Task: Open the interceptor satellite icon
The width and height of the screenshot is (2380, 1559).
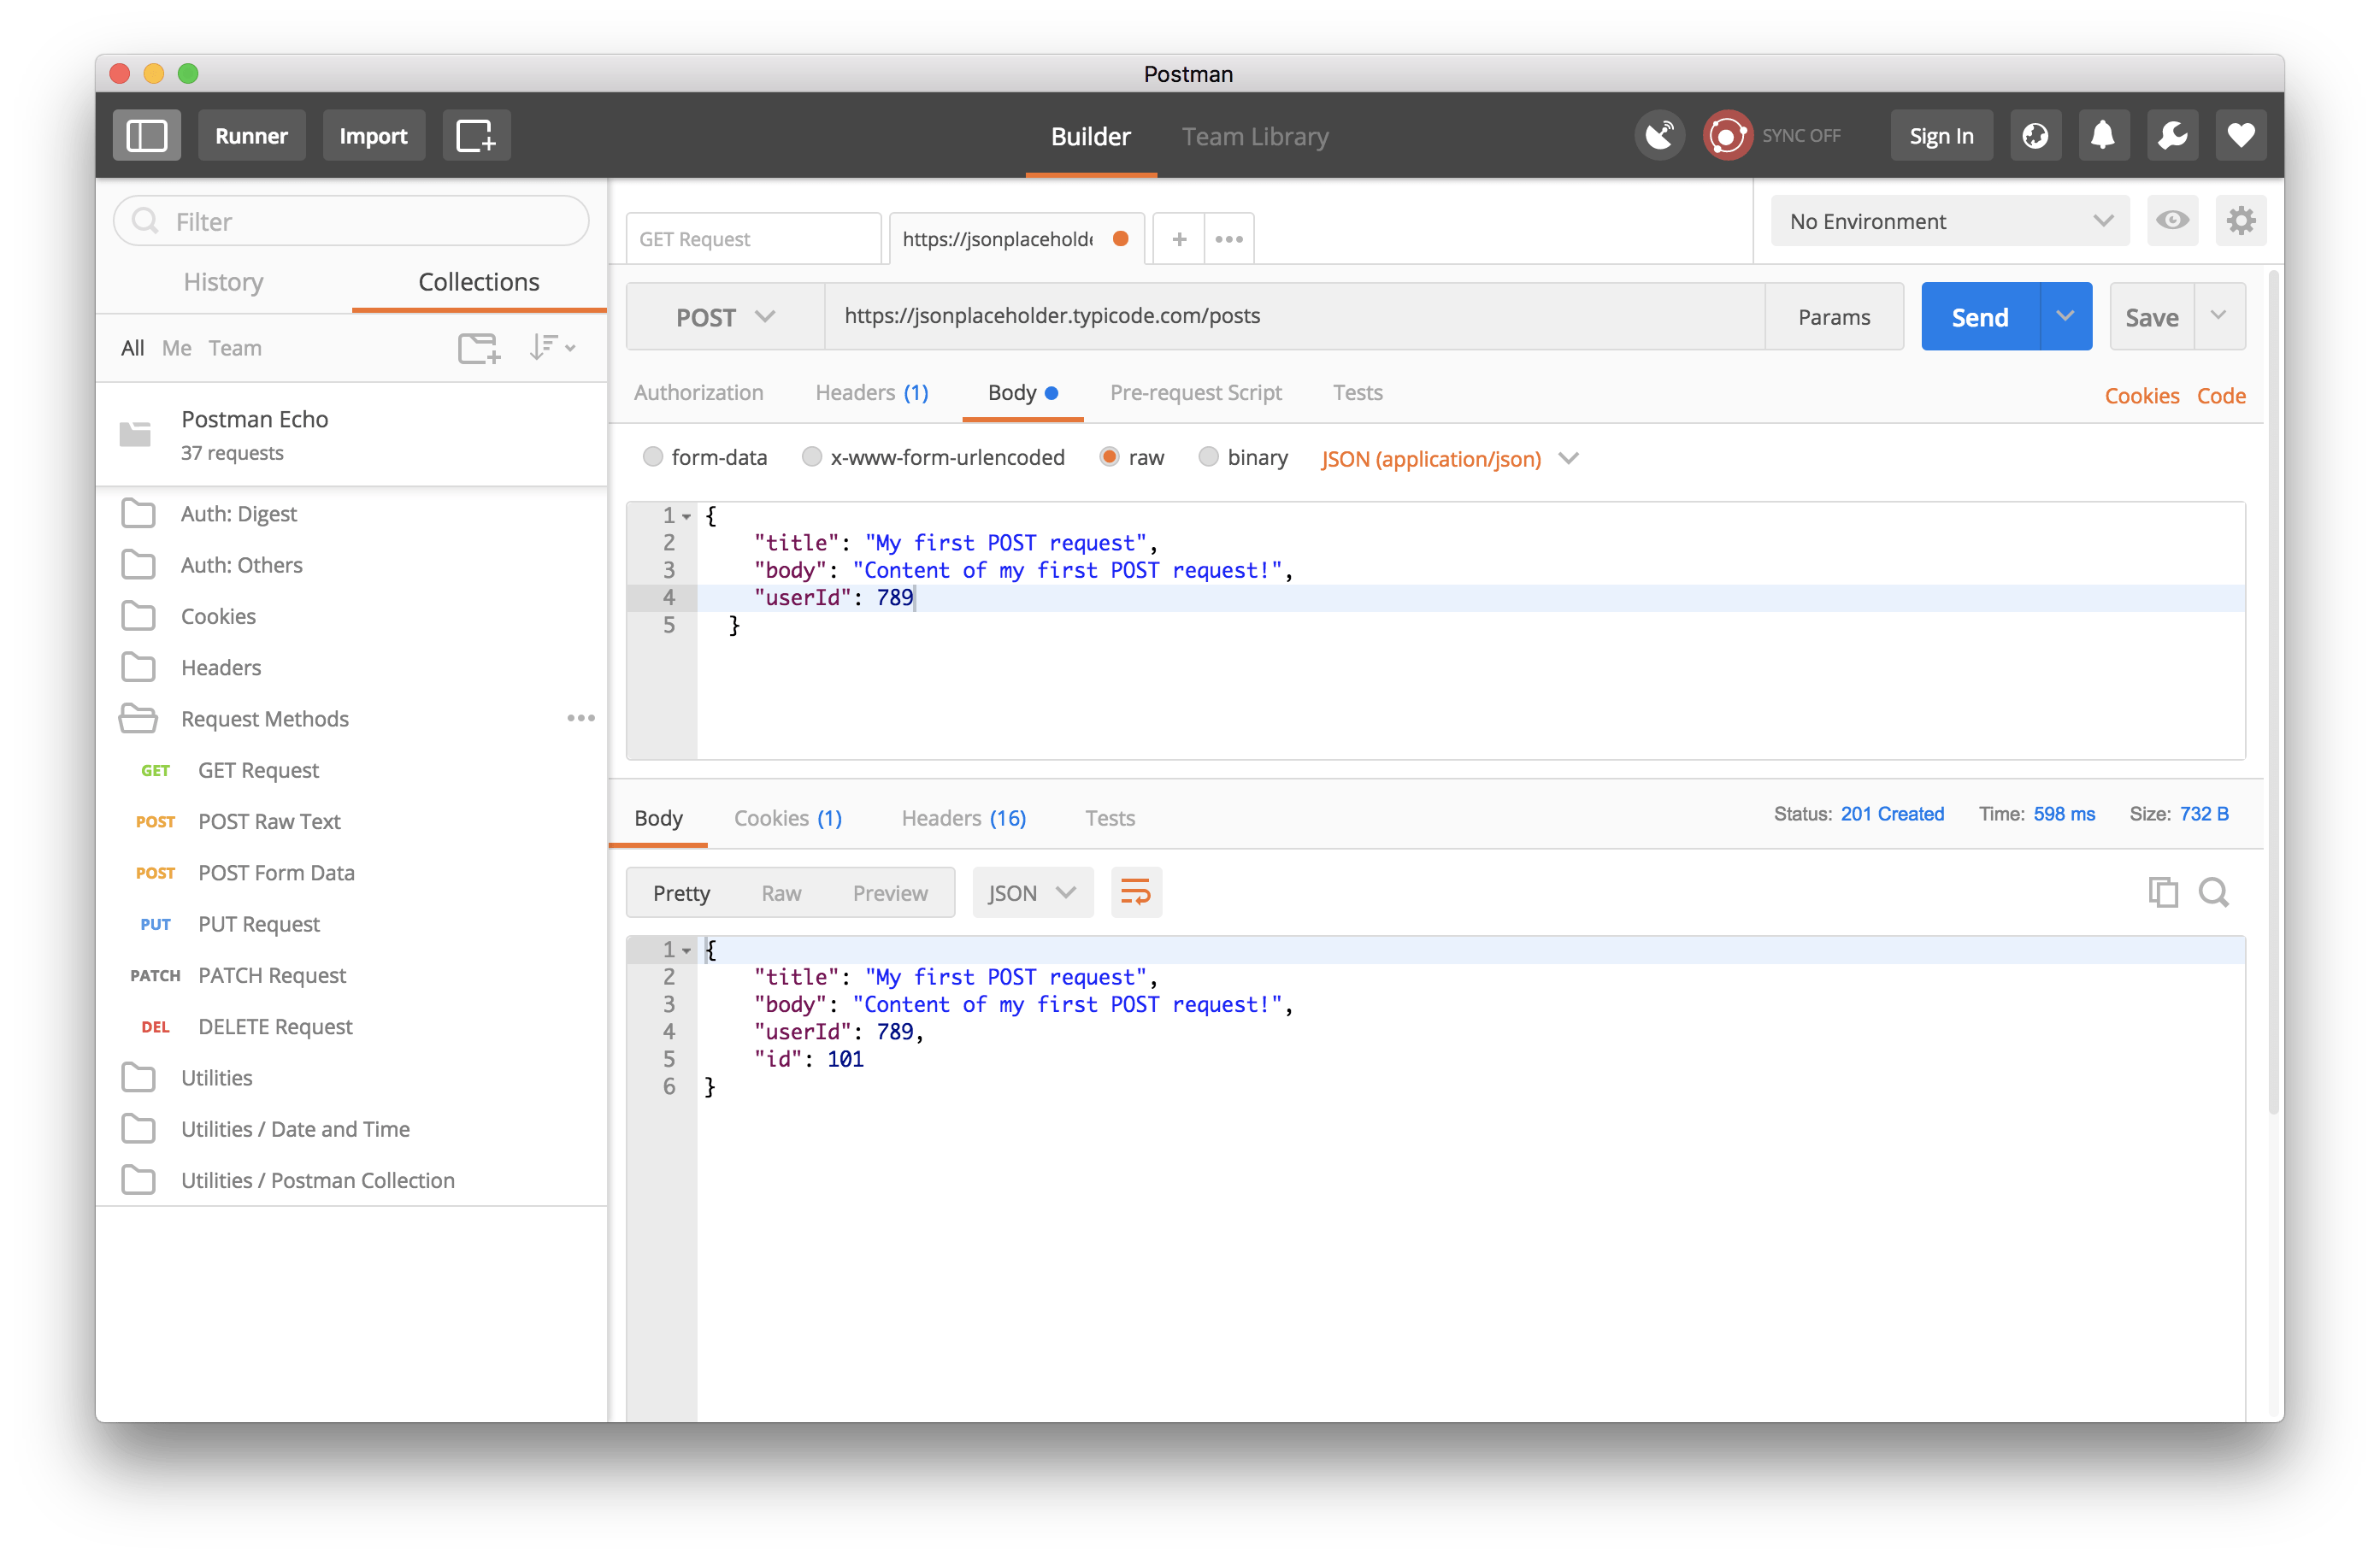Action: tap(1660, 135)
